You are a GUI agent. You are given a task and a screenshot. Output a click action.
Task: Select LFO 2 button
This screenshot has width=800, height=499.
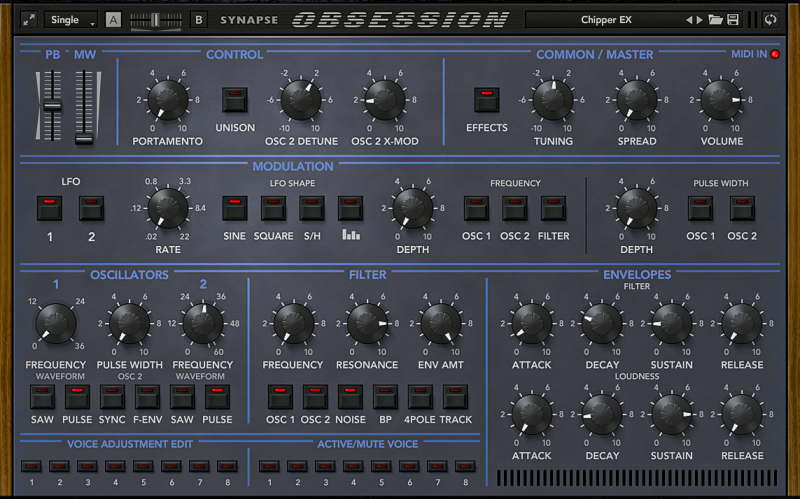coord(91,208)
